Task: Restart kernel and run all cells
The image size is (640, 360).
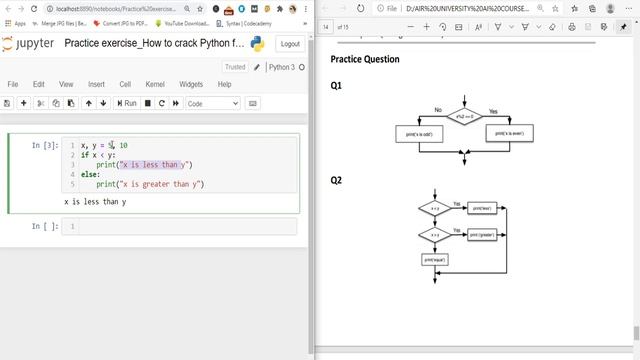Action: click(x=176, y=103)
